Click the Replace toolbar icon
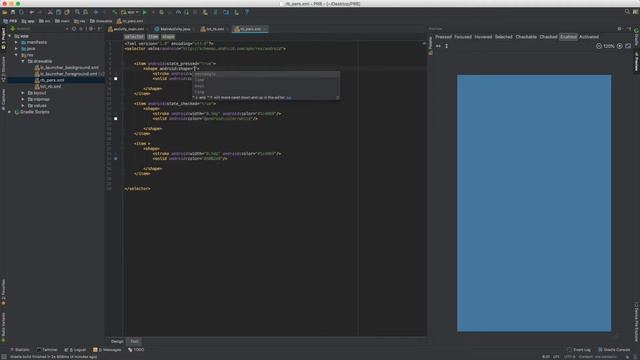Image resolution: width=640 pixels, height=360 pixels. [86, 12]
